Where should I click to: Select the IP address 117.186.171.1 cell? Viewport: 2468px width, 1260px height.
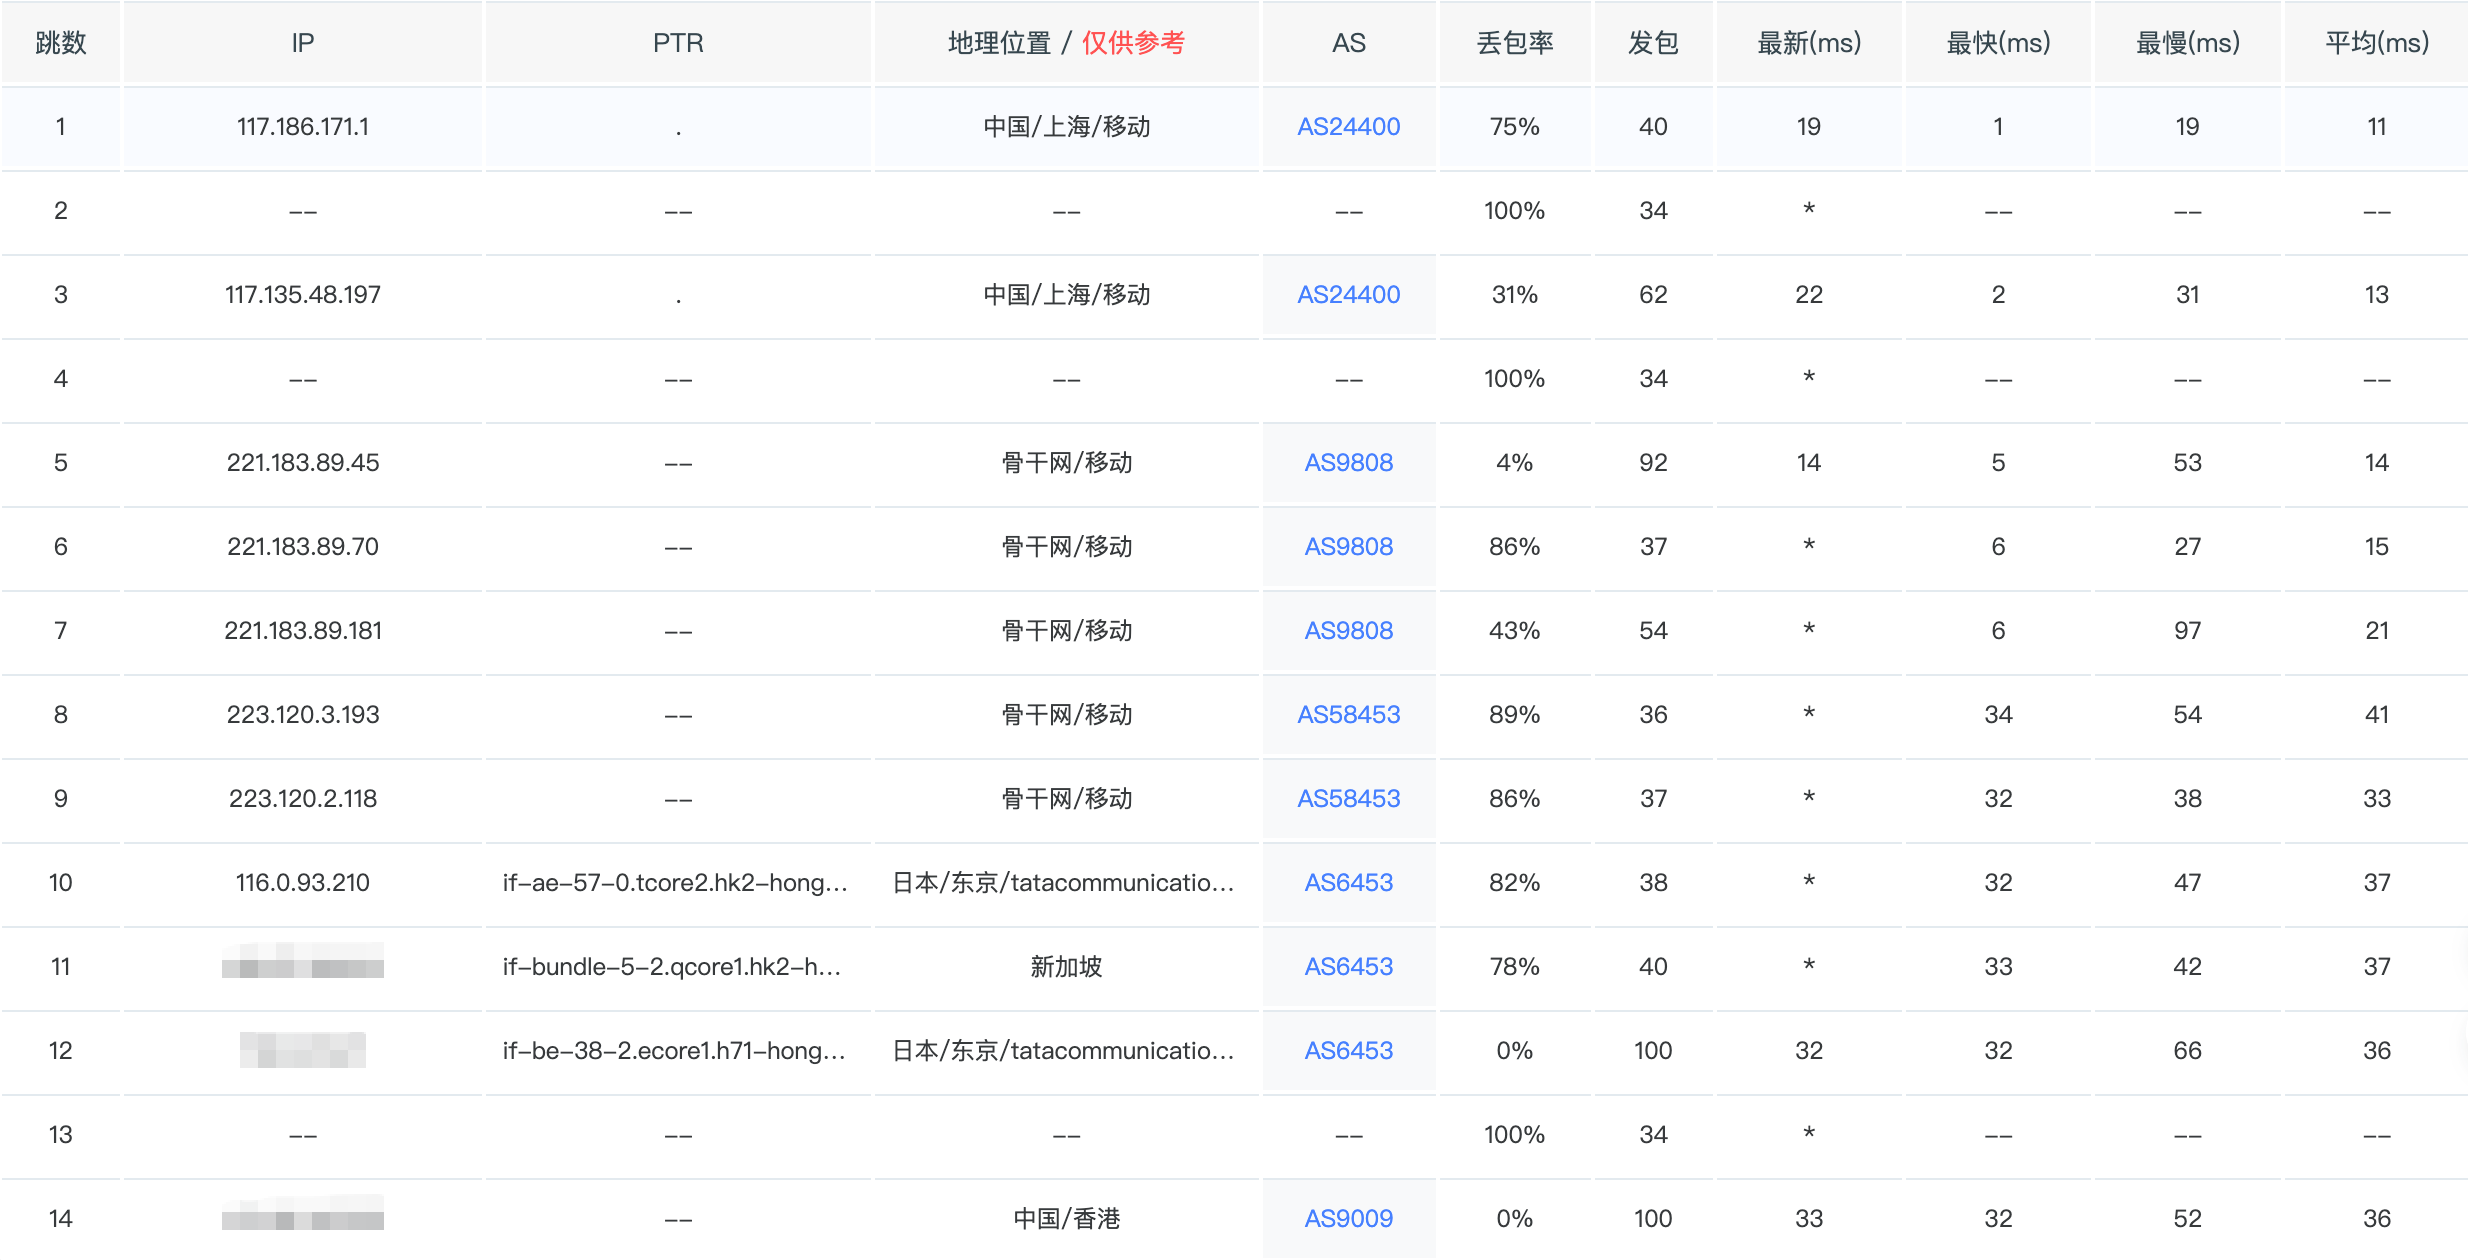[302, 127]
